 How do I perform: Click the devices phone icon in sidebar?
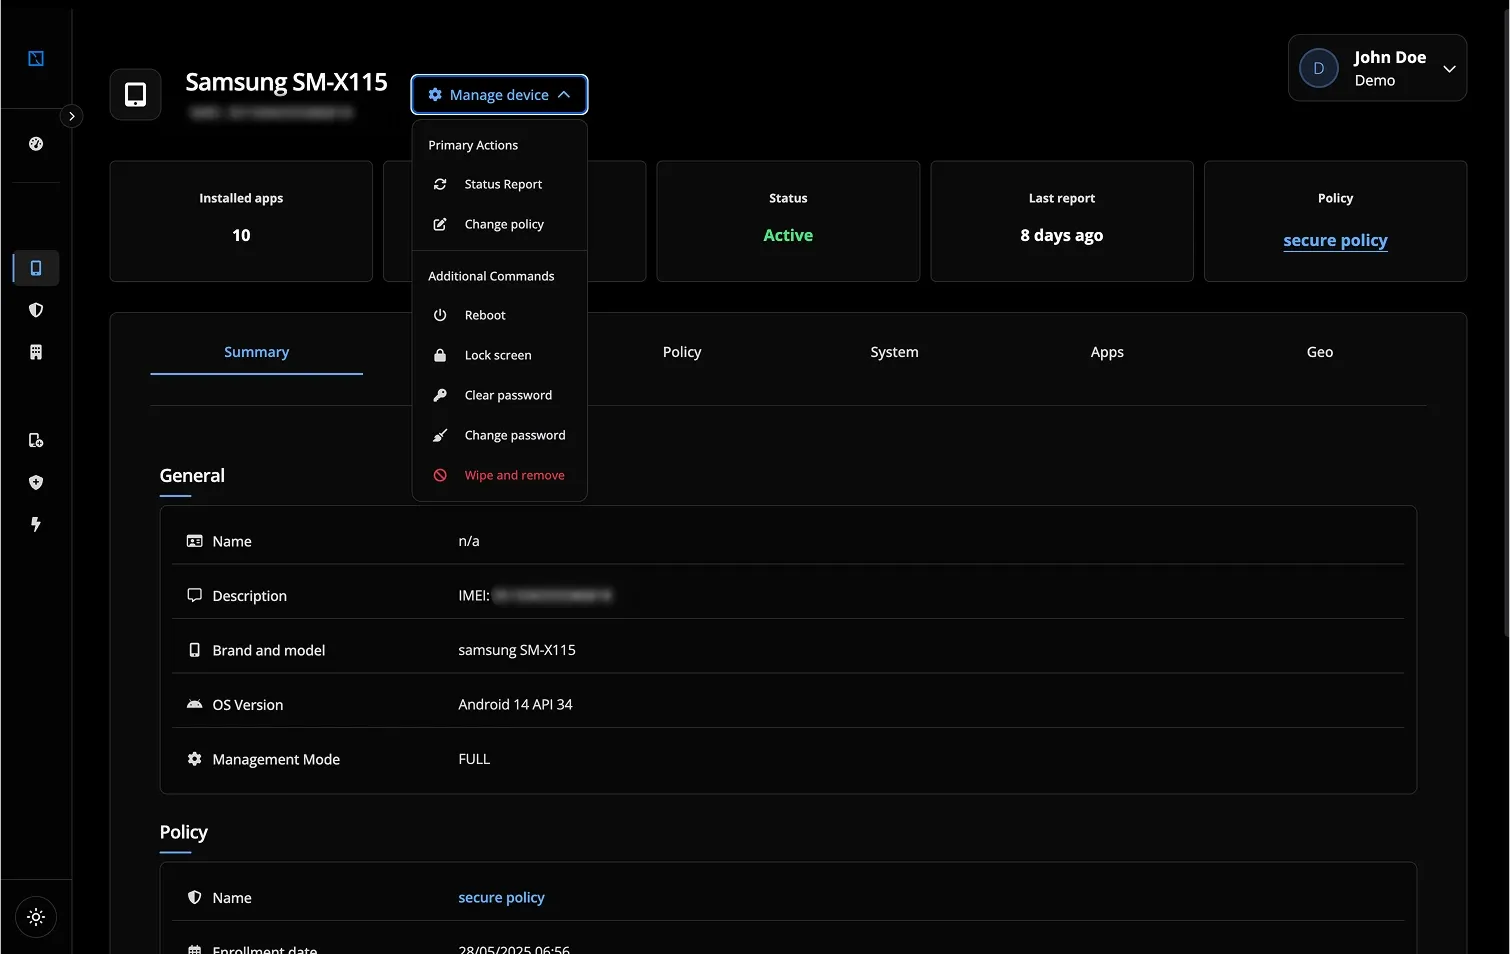(36, 268)
